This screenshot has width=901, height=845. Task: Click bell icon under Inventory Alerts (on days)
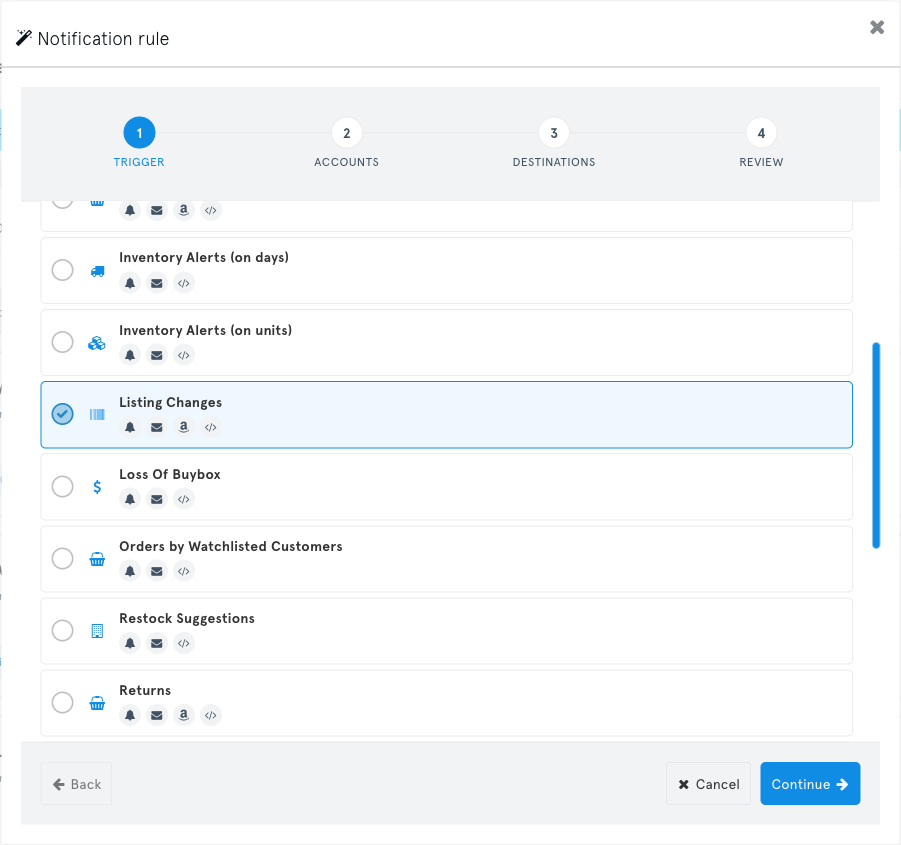[x=130, y=283]
